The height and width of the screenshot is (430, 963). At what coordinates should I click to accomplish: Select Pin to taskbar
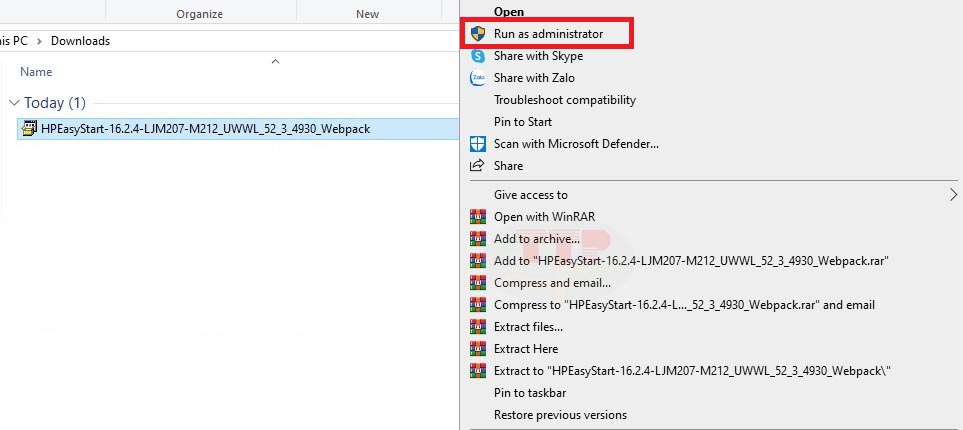point(529,393)
